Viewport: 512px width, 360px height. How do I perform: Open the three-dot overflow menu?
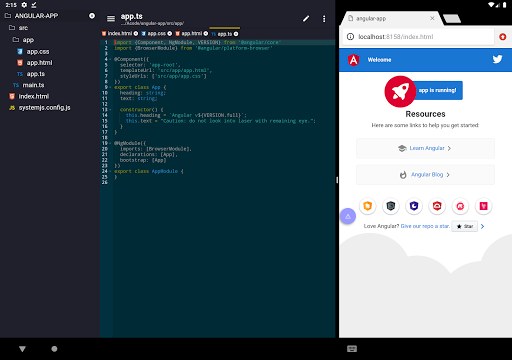[x=324, y=19]
